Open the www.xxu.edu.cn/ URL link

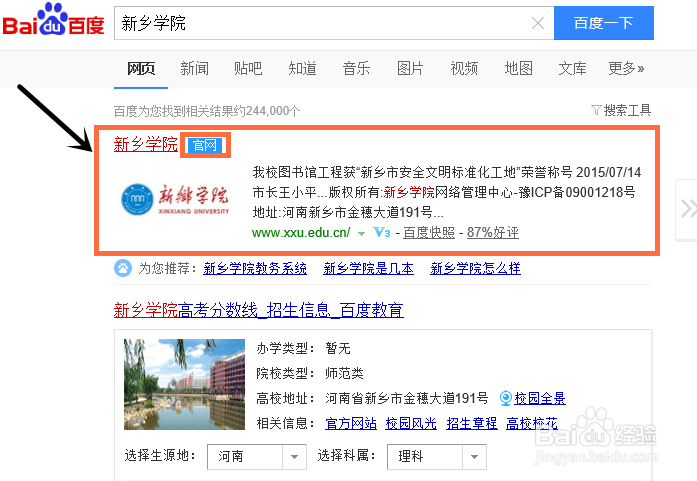[301, 232]
